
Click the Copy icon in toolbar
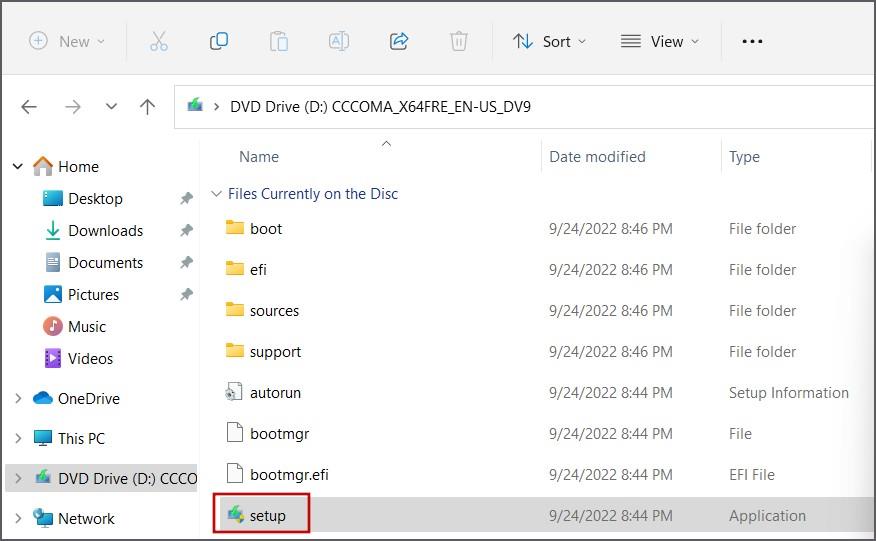point(218,41)
